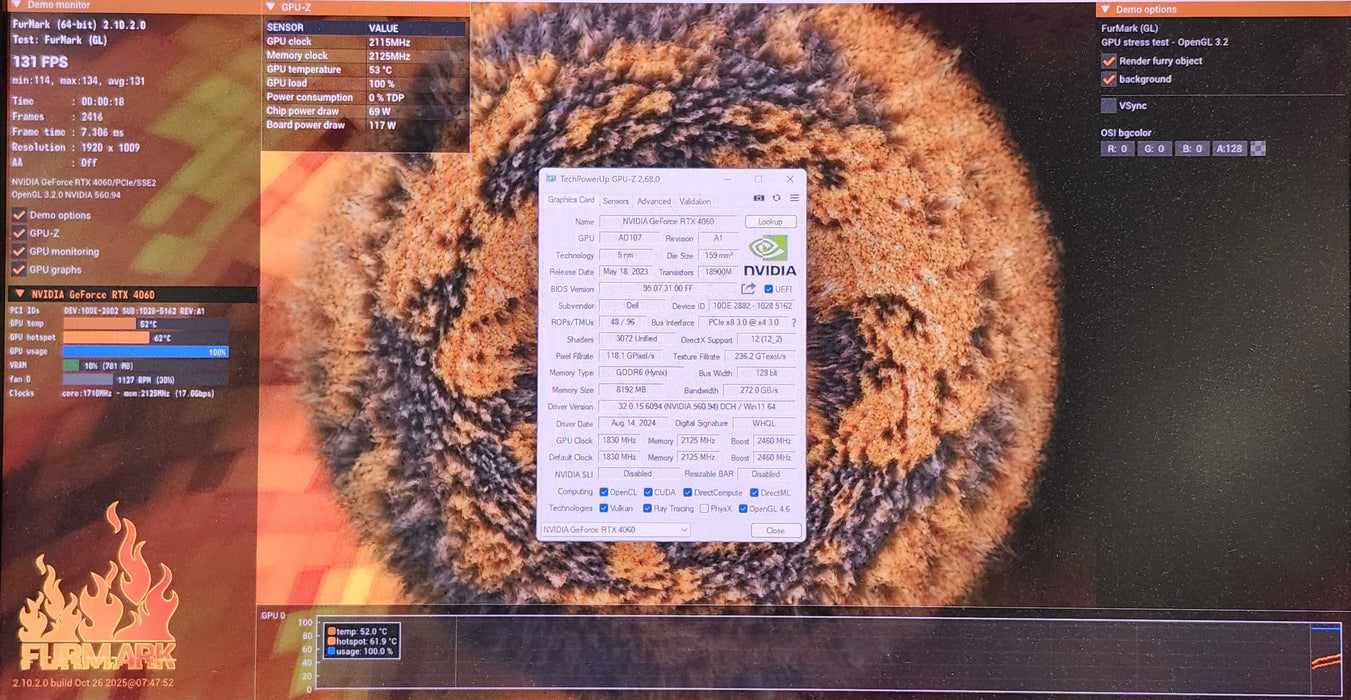Enable the VSync checkbox

[1108, 105]
